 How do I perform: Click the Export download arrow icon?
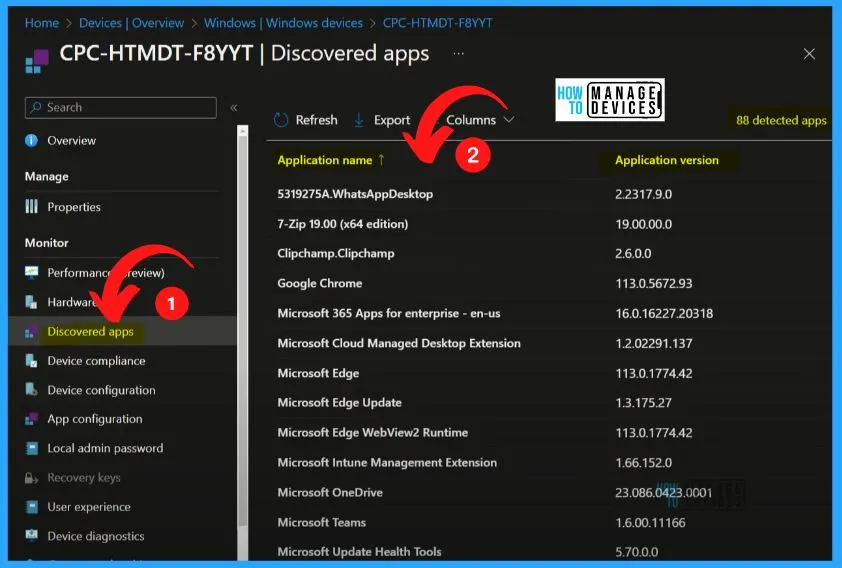[x=359, y=120]
